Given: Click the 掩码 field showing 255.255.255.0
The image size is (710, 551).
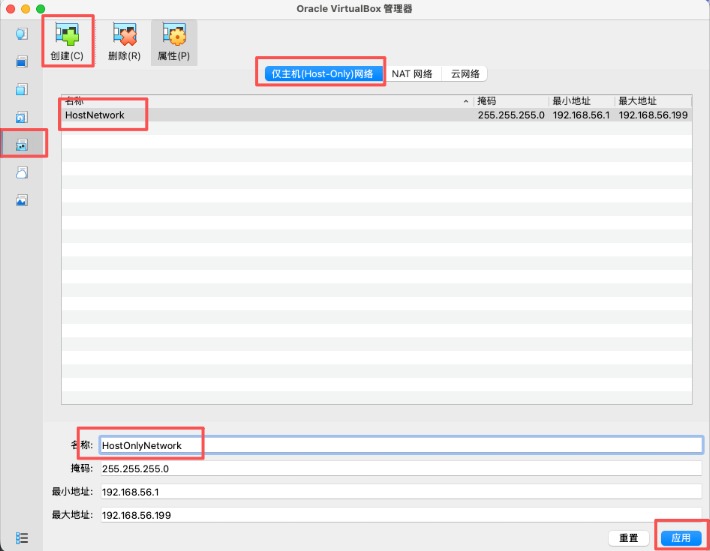Looking at the screenshot, I should point(400,468).
